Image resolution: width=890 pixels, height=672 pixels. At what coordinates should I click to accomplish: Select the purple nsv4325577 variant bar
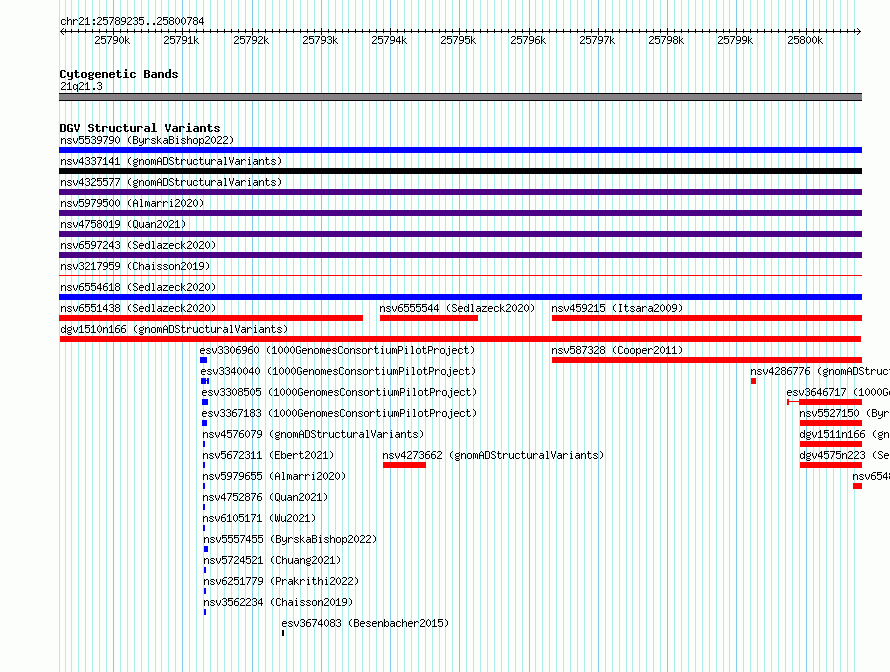460,192
